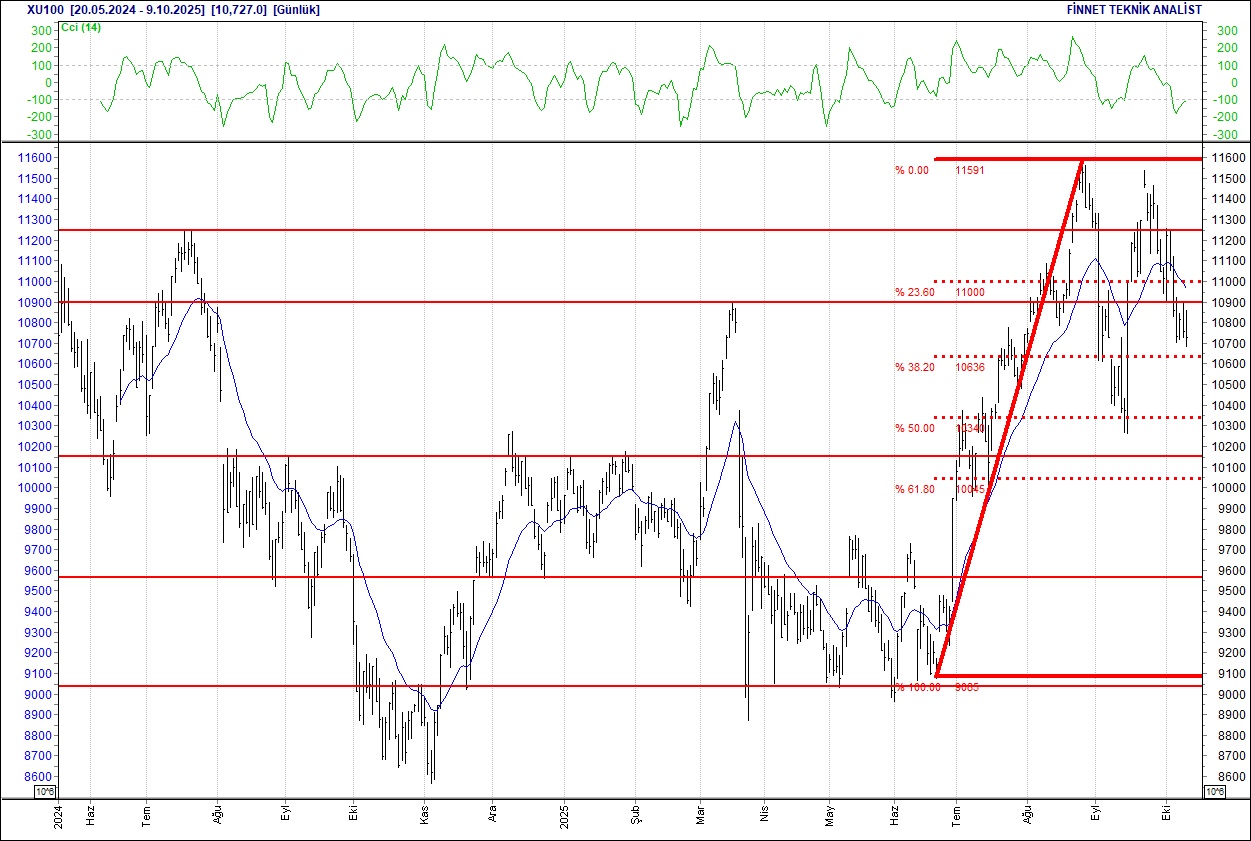This screenshot has width=1251, height=841.
Task: Click the Nis month marker on time axis
Action: pyautogui.click(x=765, y=815)
